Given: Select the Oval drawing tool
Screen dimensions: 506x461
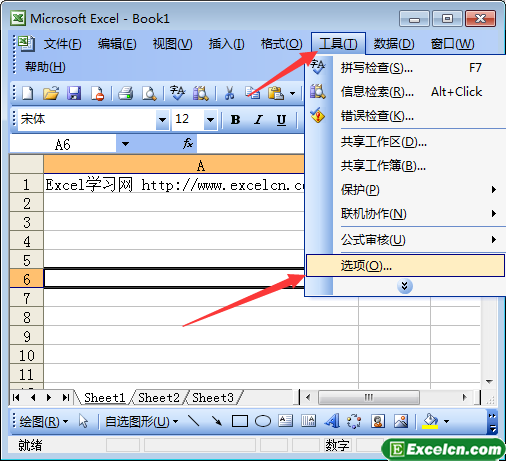Looking at the screenshot, I should [263, 421].
